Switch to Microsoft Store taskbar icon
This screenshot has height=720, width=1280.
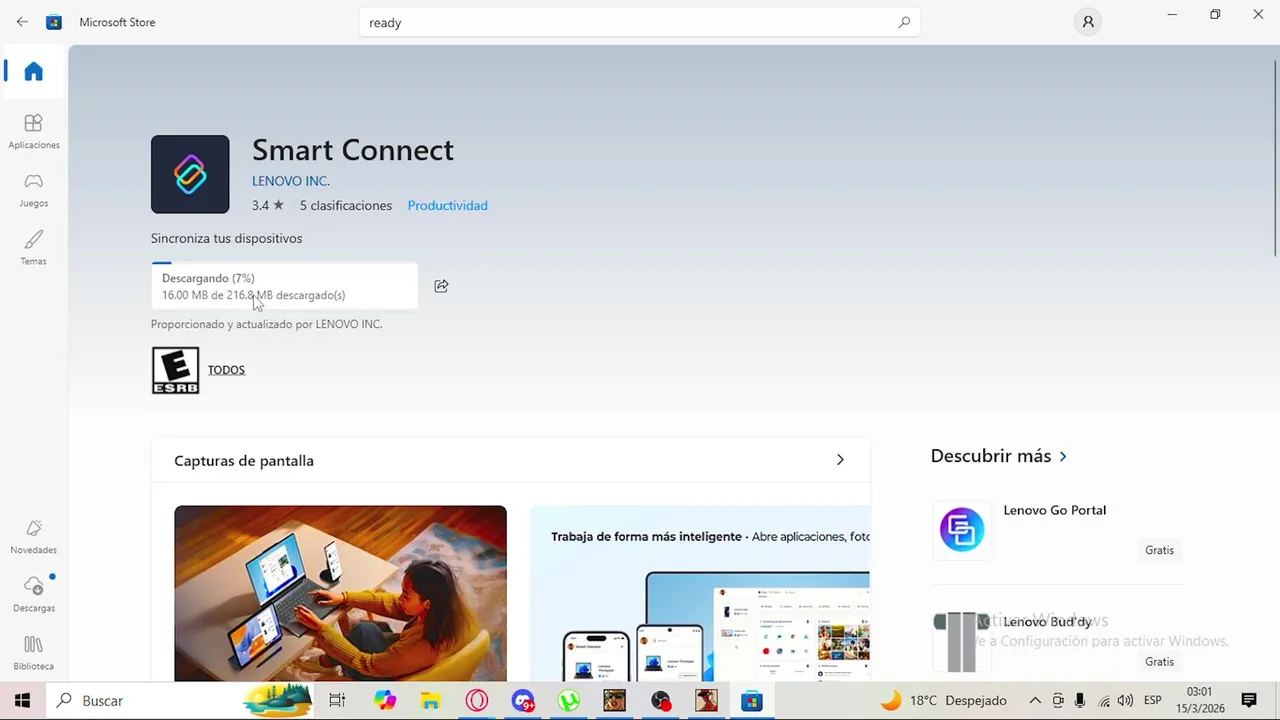(752, 700)
